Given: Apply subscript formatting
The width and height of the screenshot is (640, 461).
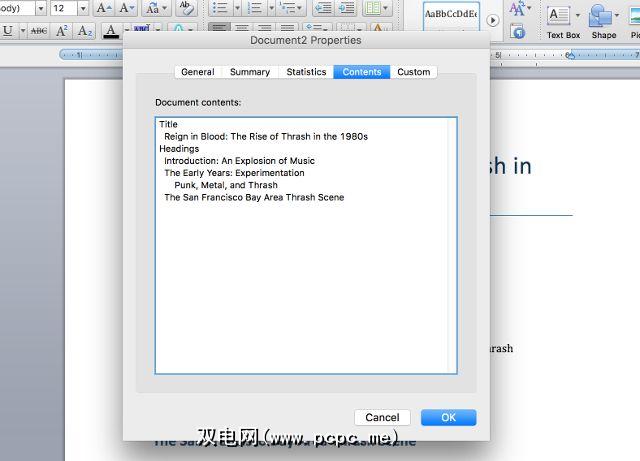Looking at the screenshot, I should click(x=85, y=31).
